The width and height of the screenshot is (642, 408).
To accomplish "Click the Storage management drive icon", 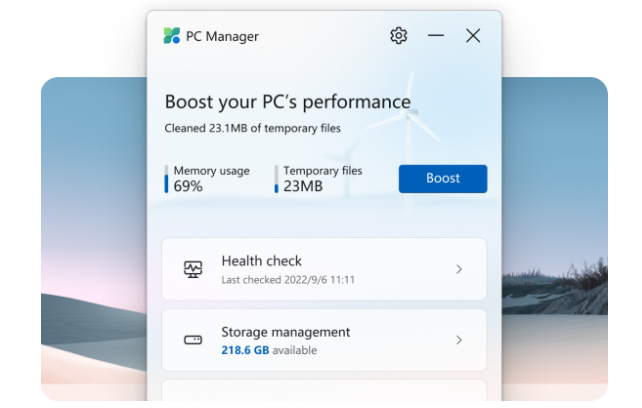I will click(x=193, y=340).
